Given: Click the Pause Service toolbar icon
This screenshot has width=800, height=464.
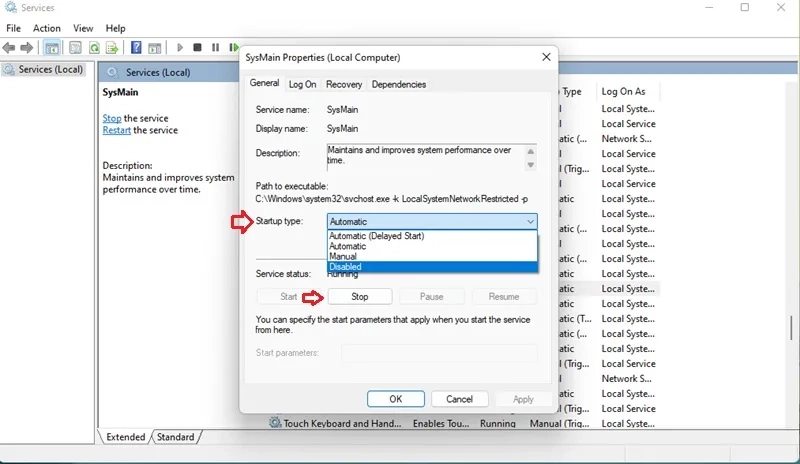Looking at the screenshot, I should click(215, 47).
